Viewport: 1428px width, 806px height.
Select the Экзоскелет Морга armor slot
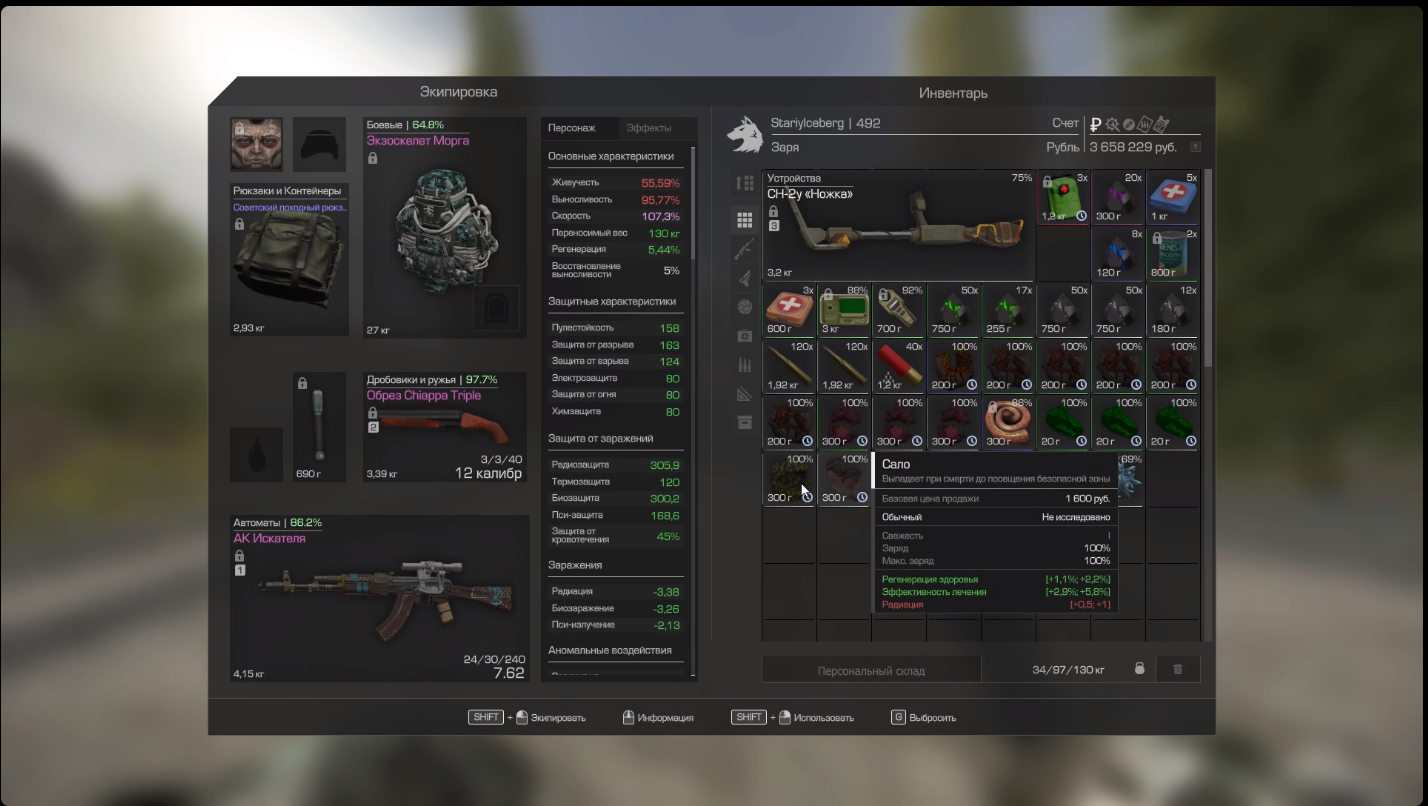coord(445,228)
